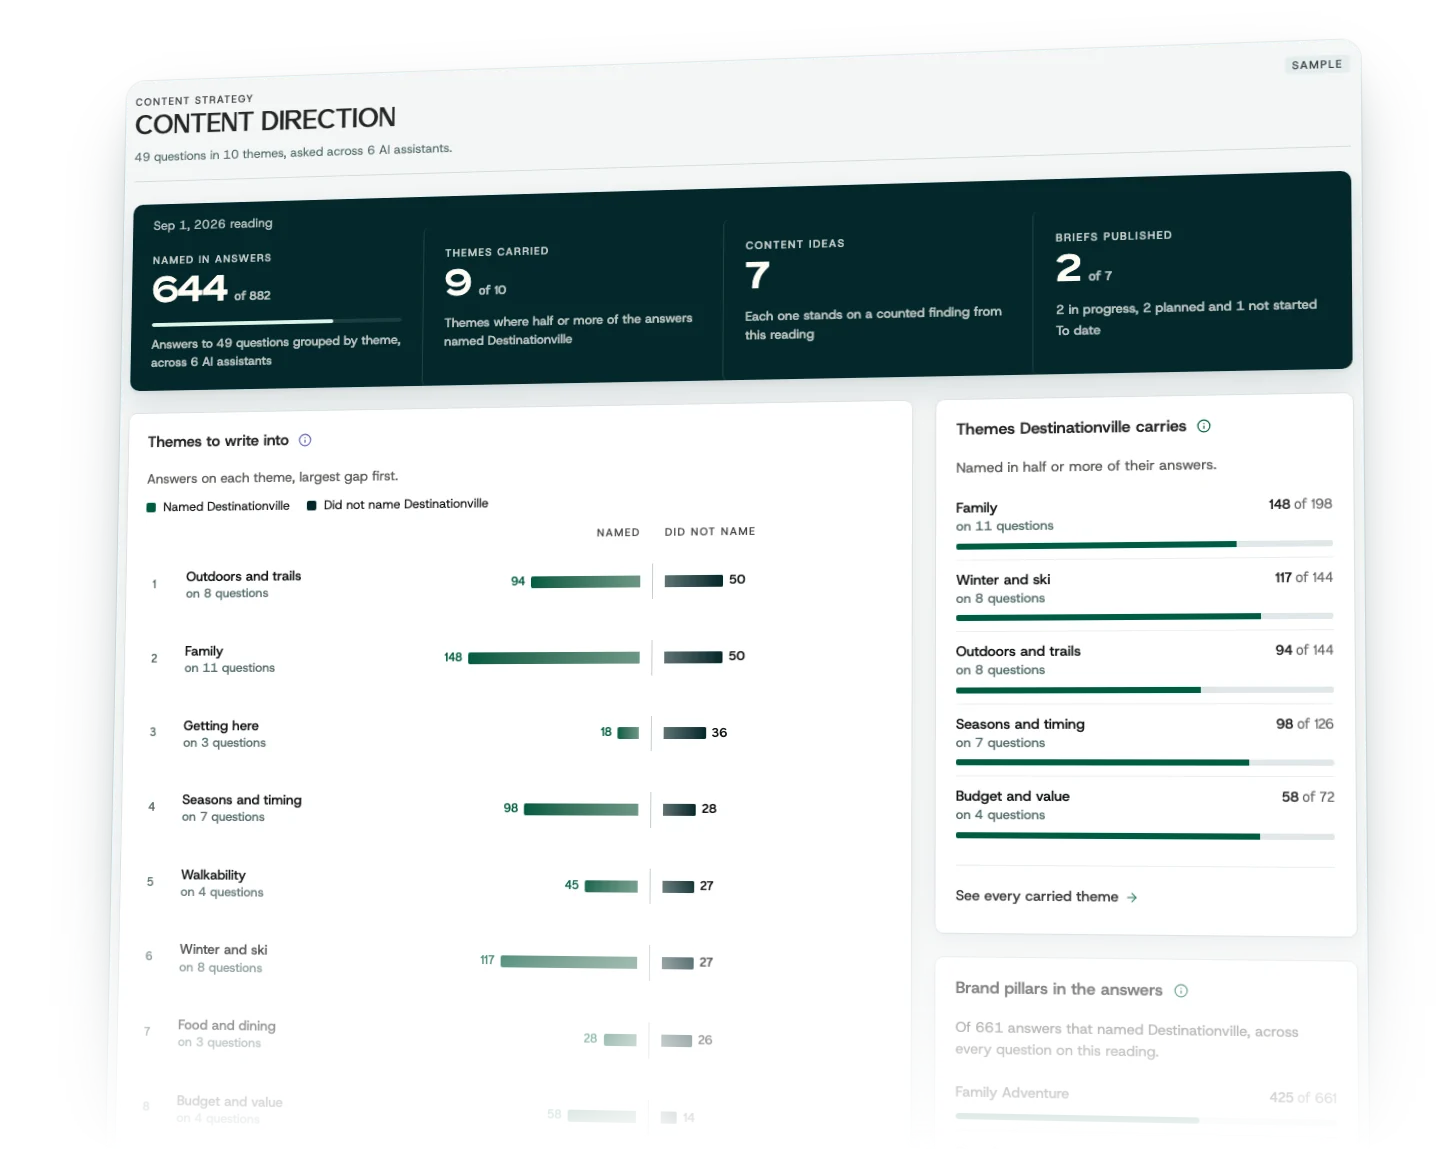The width and height of the screenshot is (1440, 1150).
Task: Click the DID NOT NAME column header
Action: [x=710, y=532]
